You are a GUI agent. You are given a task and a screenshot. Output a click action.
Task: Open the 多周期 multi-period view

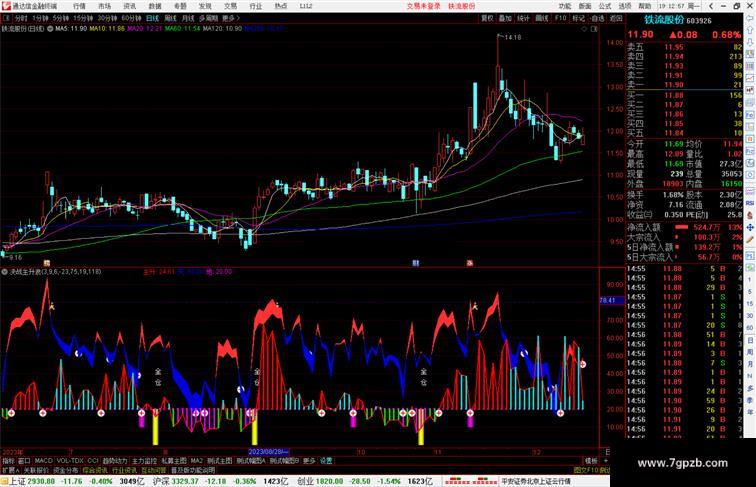pyautogui.click(x=208, y=18)
